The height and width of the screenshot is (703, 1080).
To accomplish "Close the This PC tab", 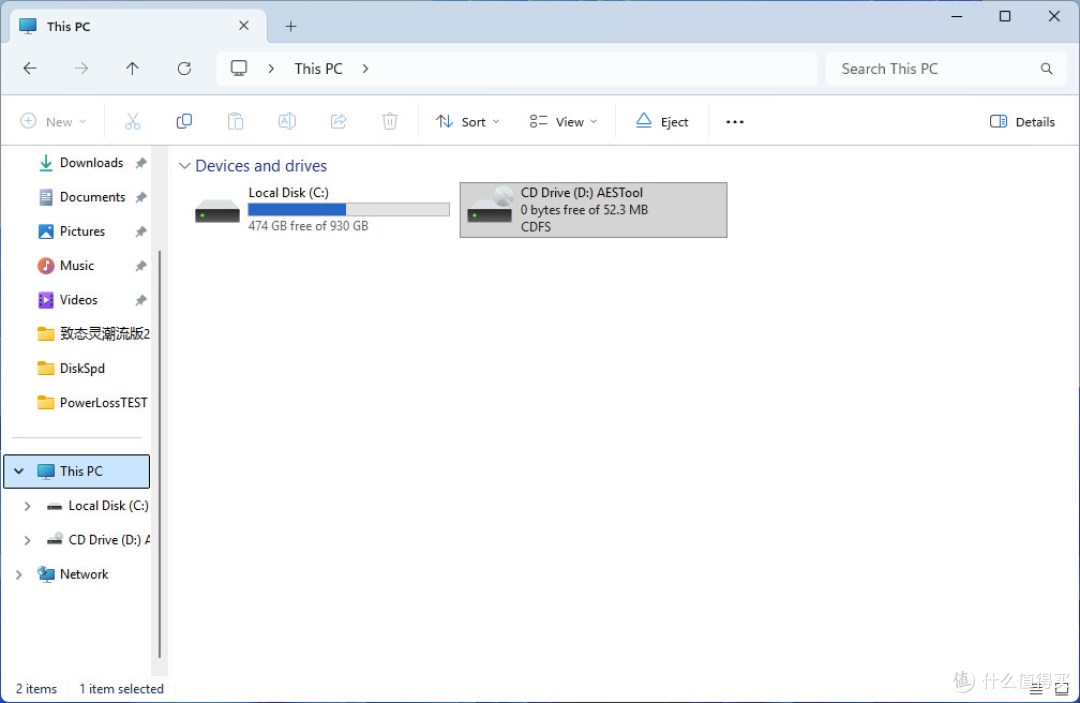I will [x=244, y=25].
